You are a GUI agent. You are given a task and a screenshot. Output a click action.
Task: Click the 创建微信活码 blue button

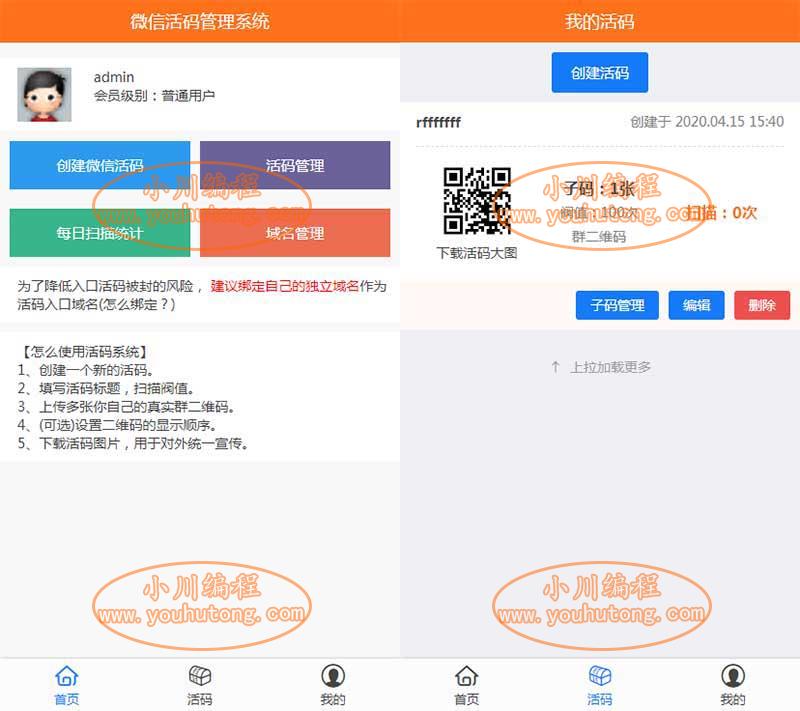click(x=100, y=165)
